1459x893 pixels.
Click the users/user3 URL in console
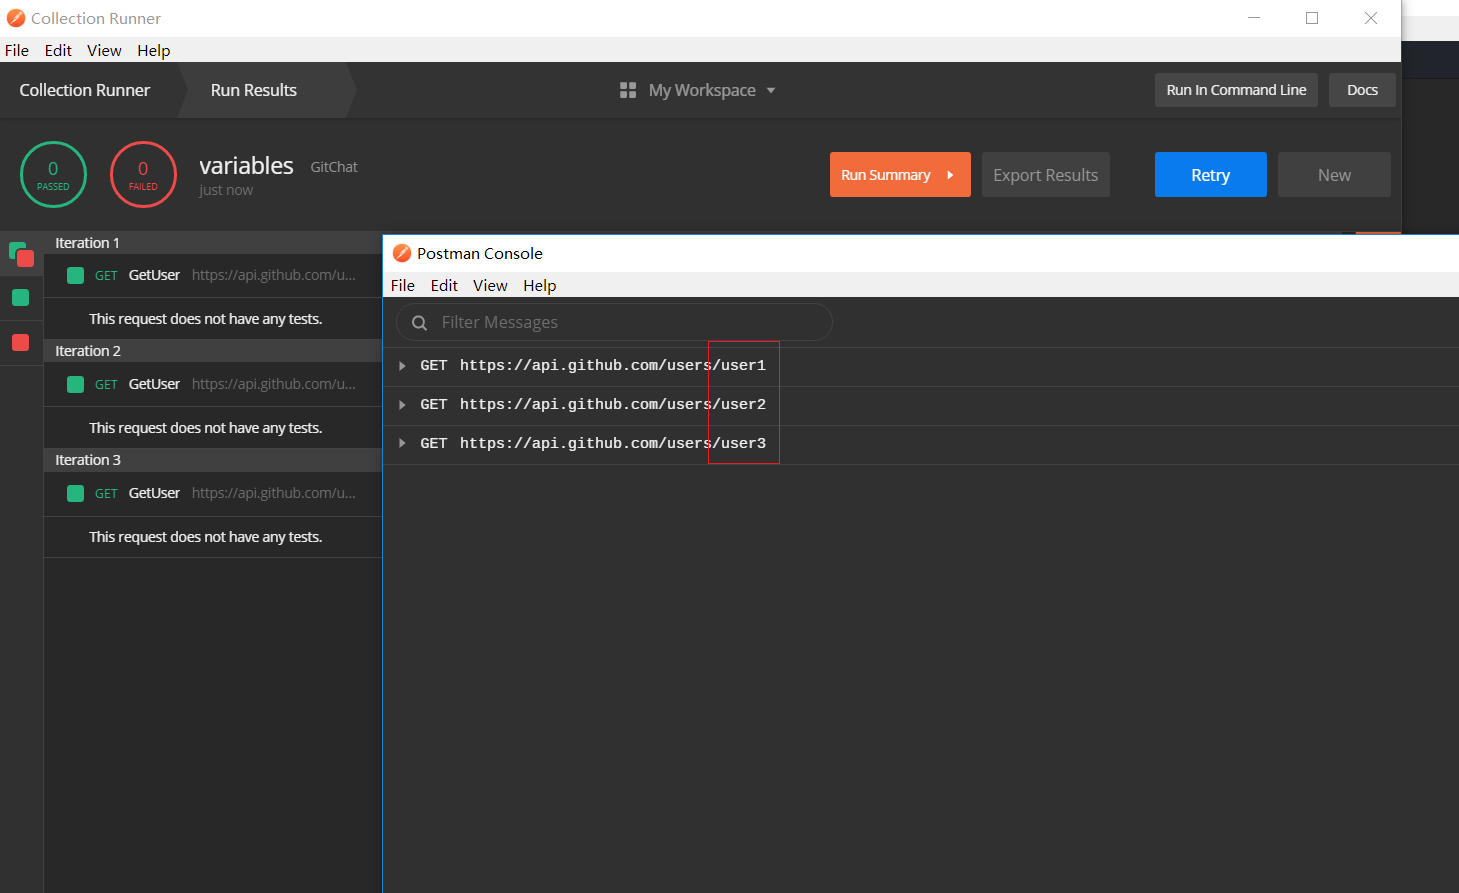coord(613,443)
